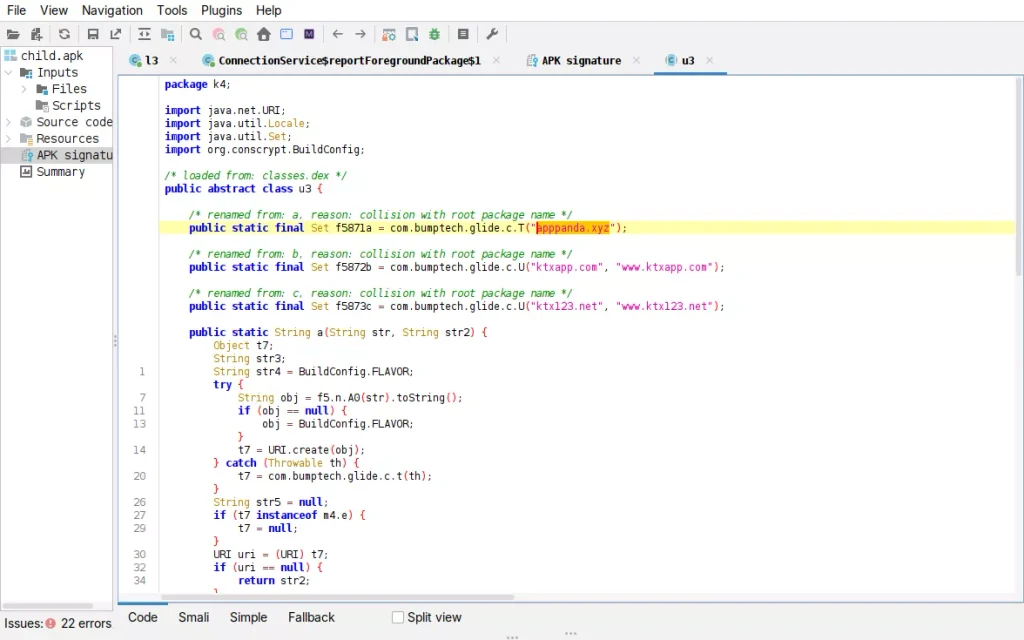Click the "www.ktx123.net" string in code

click(665, 306)
